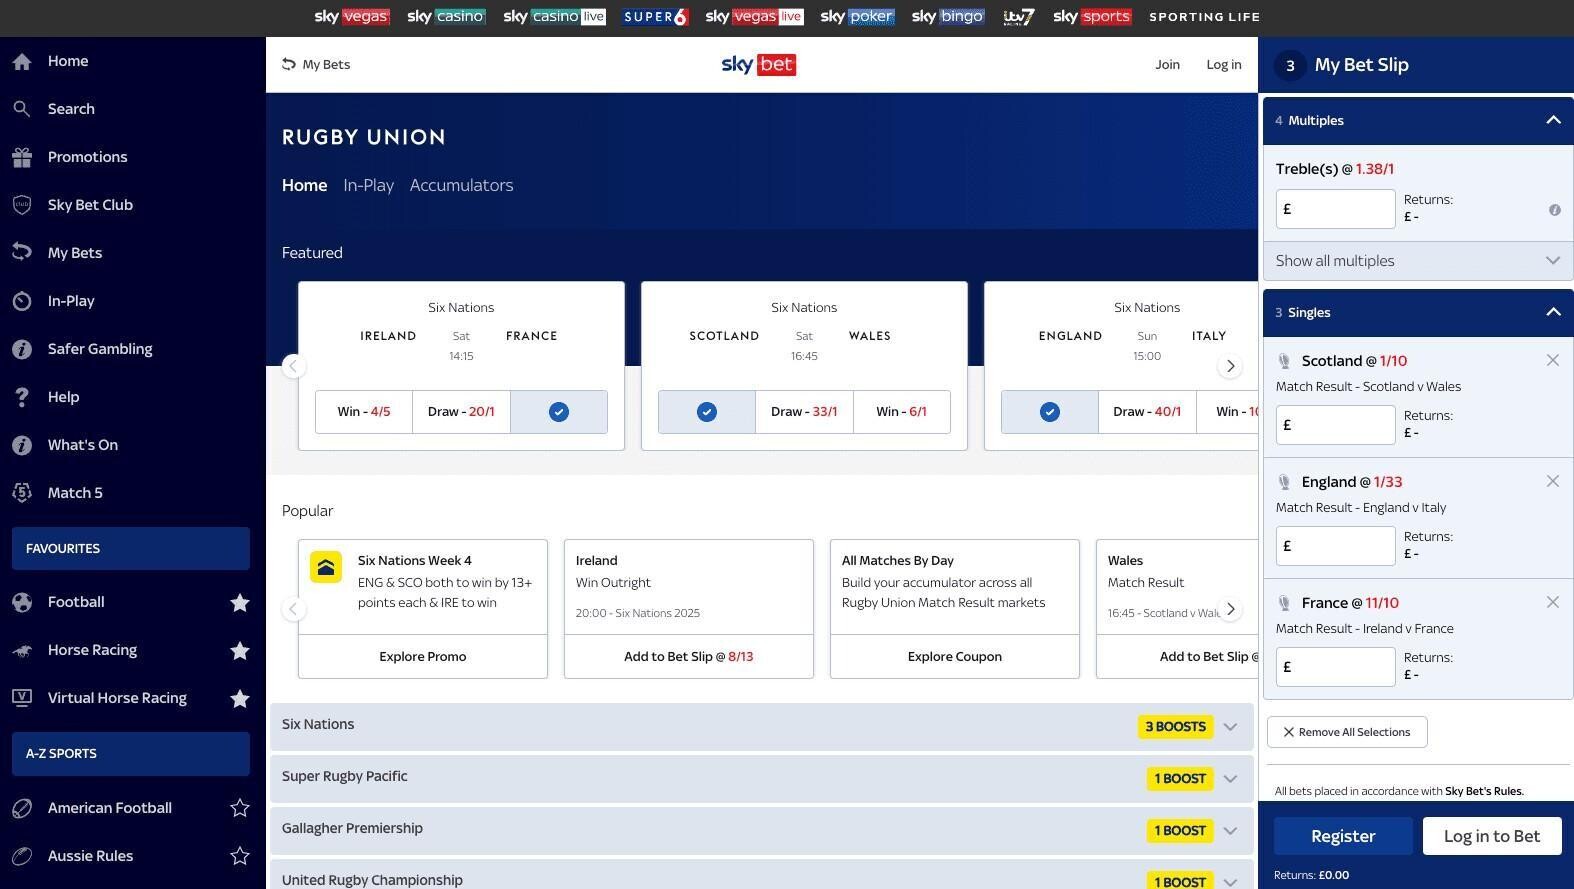
Task: Click the Horse Racing icon
Action: [x=22, y=650]
